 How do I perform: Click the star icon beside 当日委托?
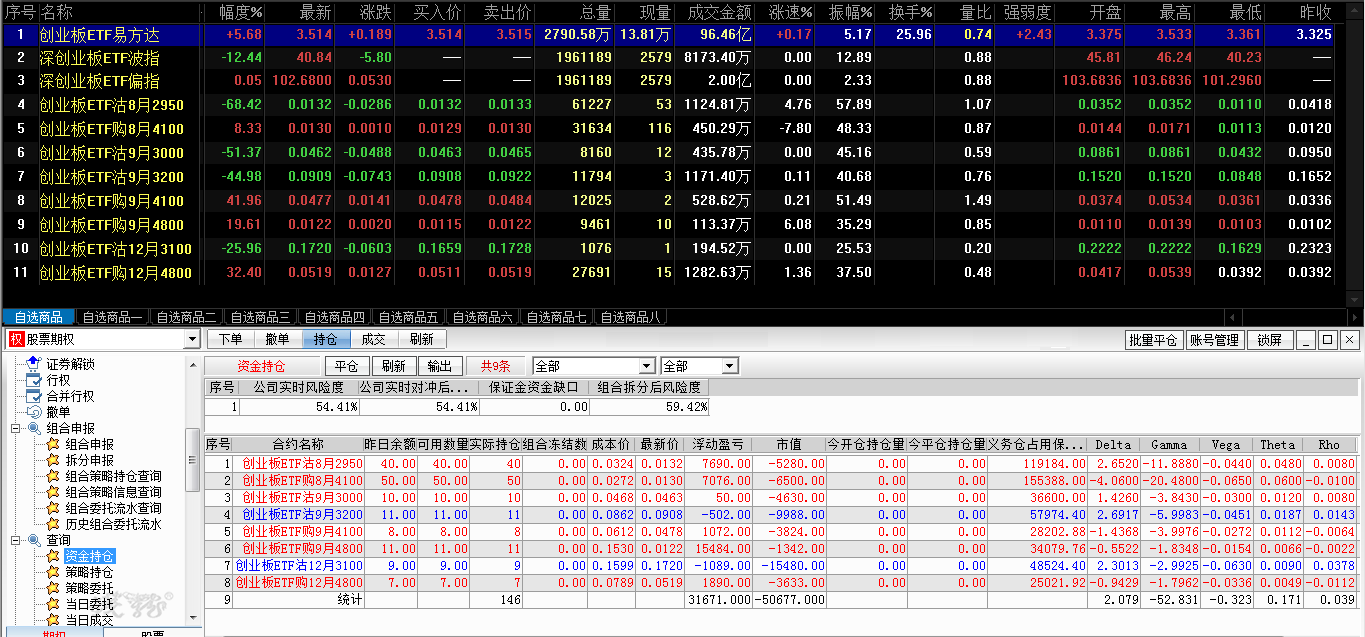coord(53,604)
